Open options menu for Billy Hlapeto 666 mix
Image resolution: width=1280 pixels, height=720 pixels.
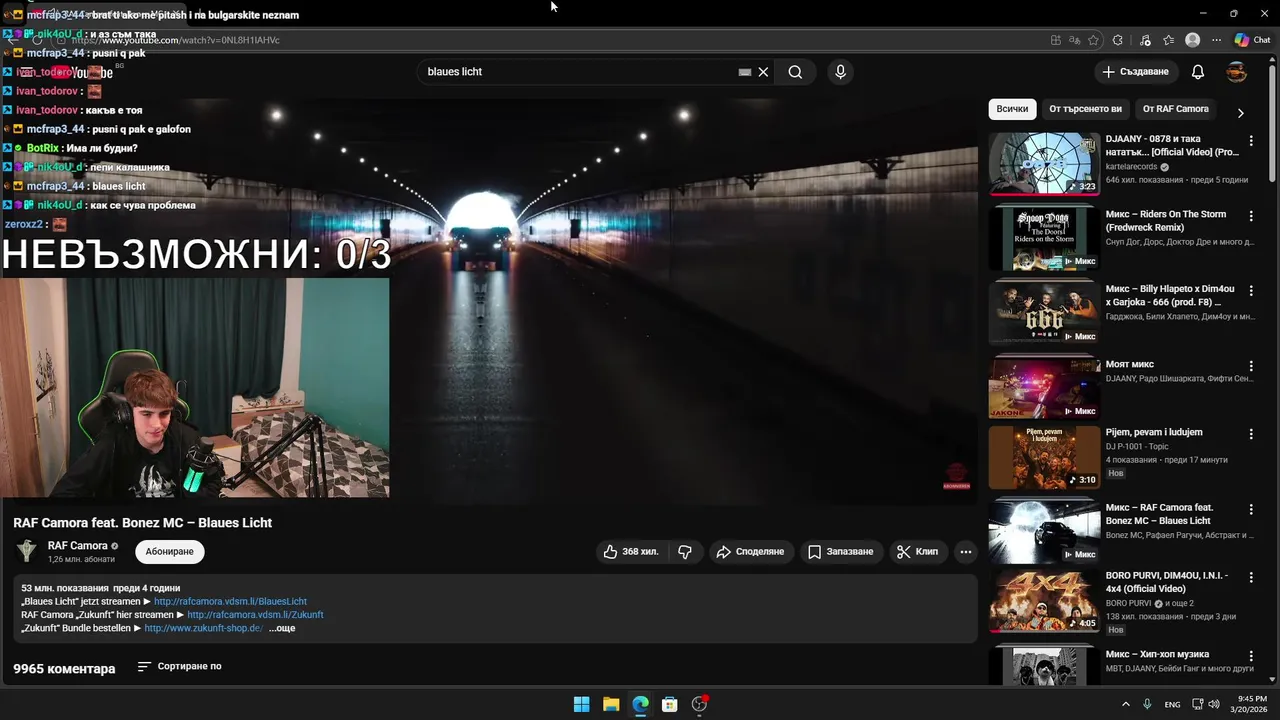point(1251,292)
